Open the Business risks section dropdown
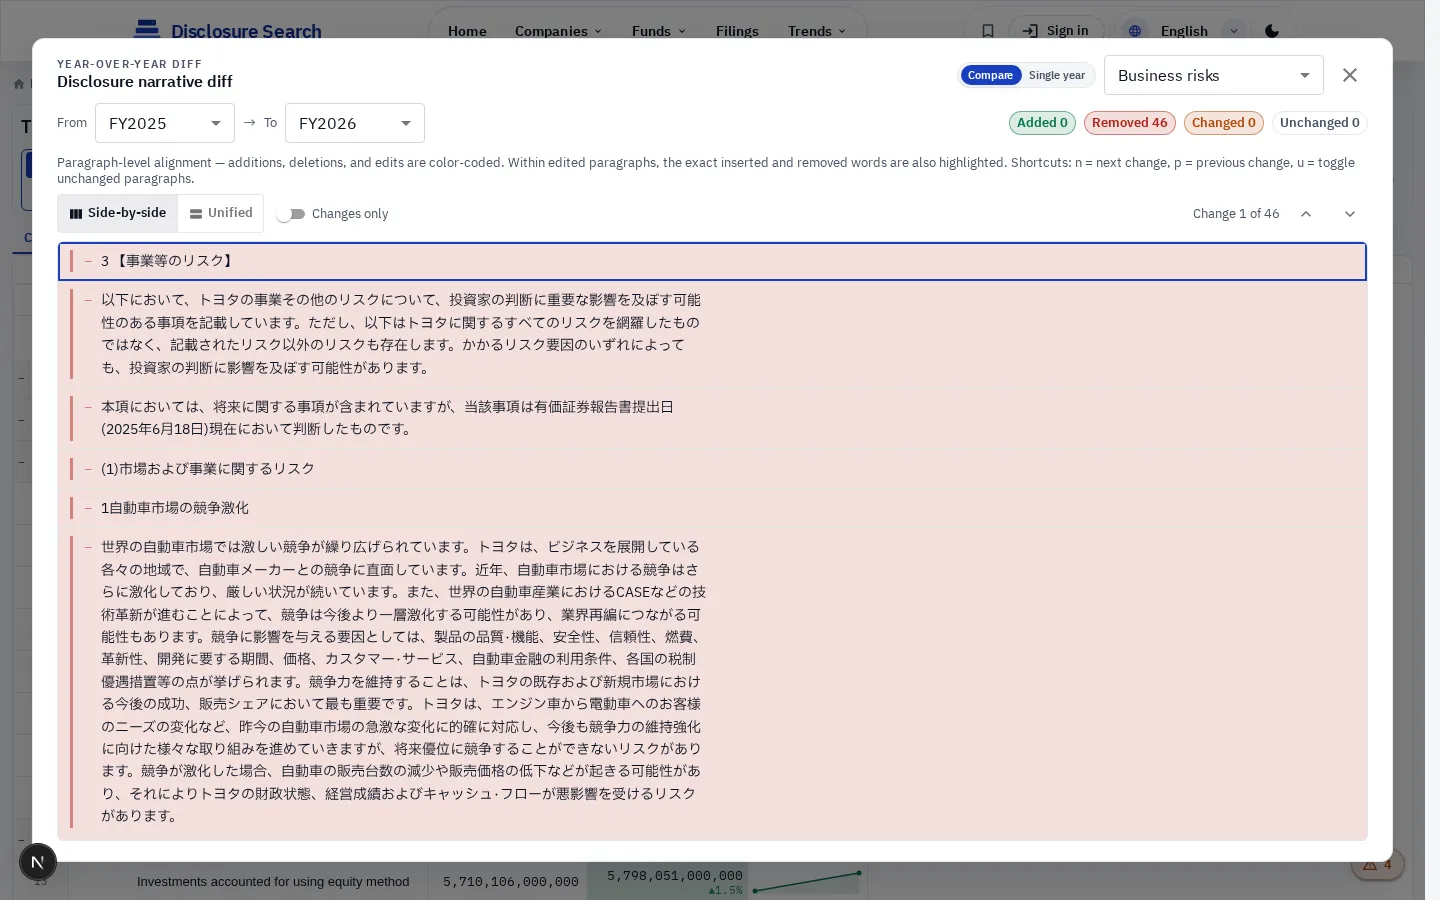1440x900 pixels. click(x=1213, y=75)
